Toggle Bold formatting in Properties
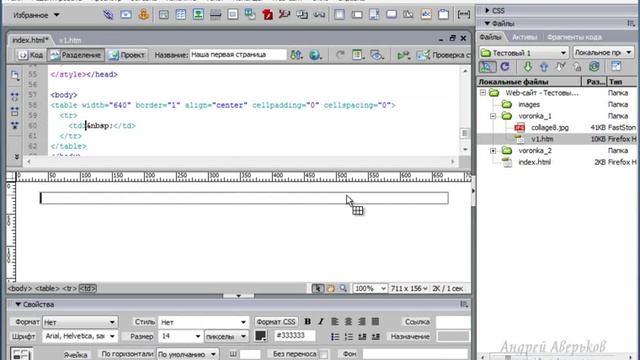The image size is (640, 360). tap(308, 322)
